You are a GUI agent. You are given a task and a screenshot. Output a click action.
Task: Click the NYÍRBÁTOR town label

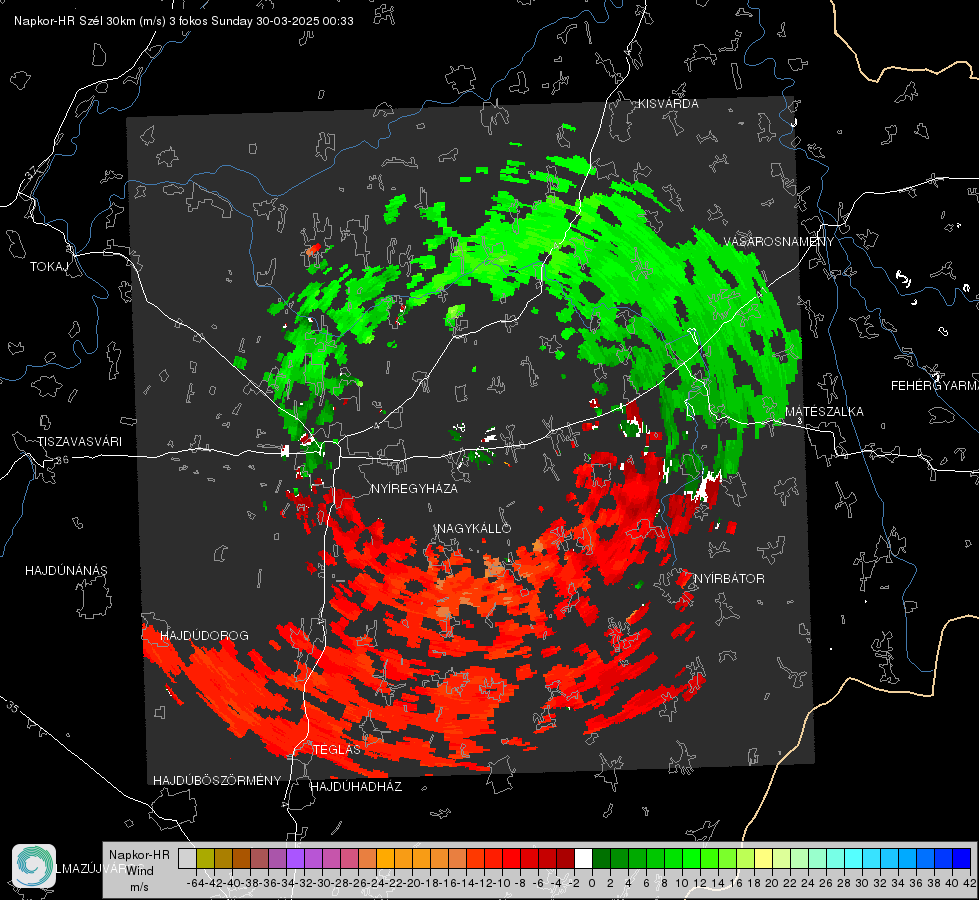click(x=729, y=579)
